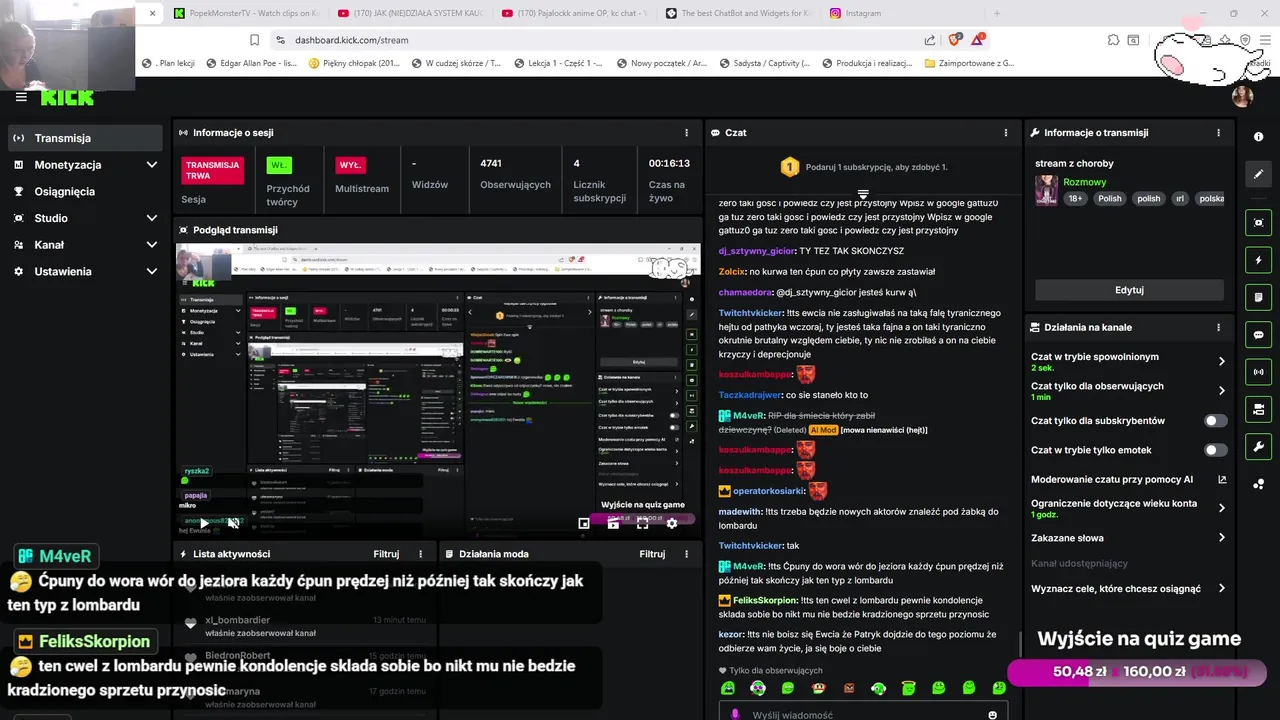Viewport: 1280px width, 720px height.
Task: Click the pencil edit icon in right sidebar
Action: (x=1258, y=174)
